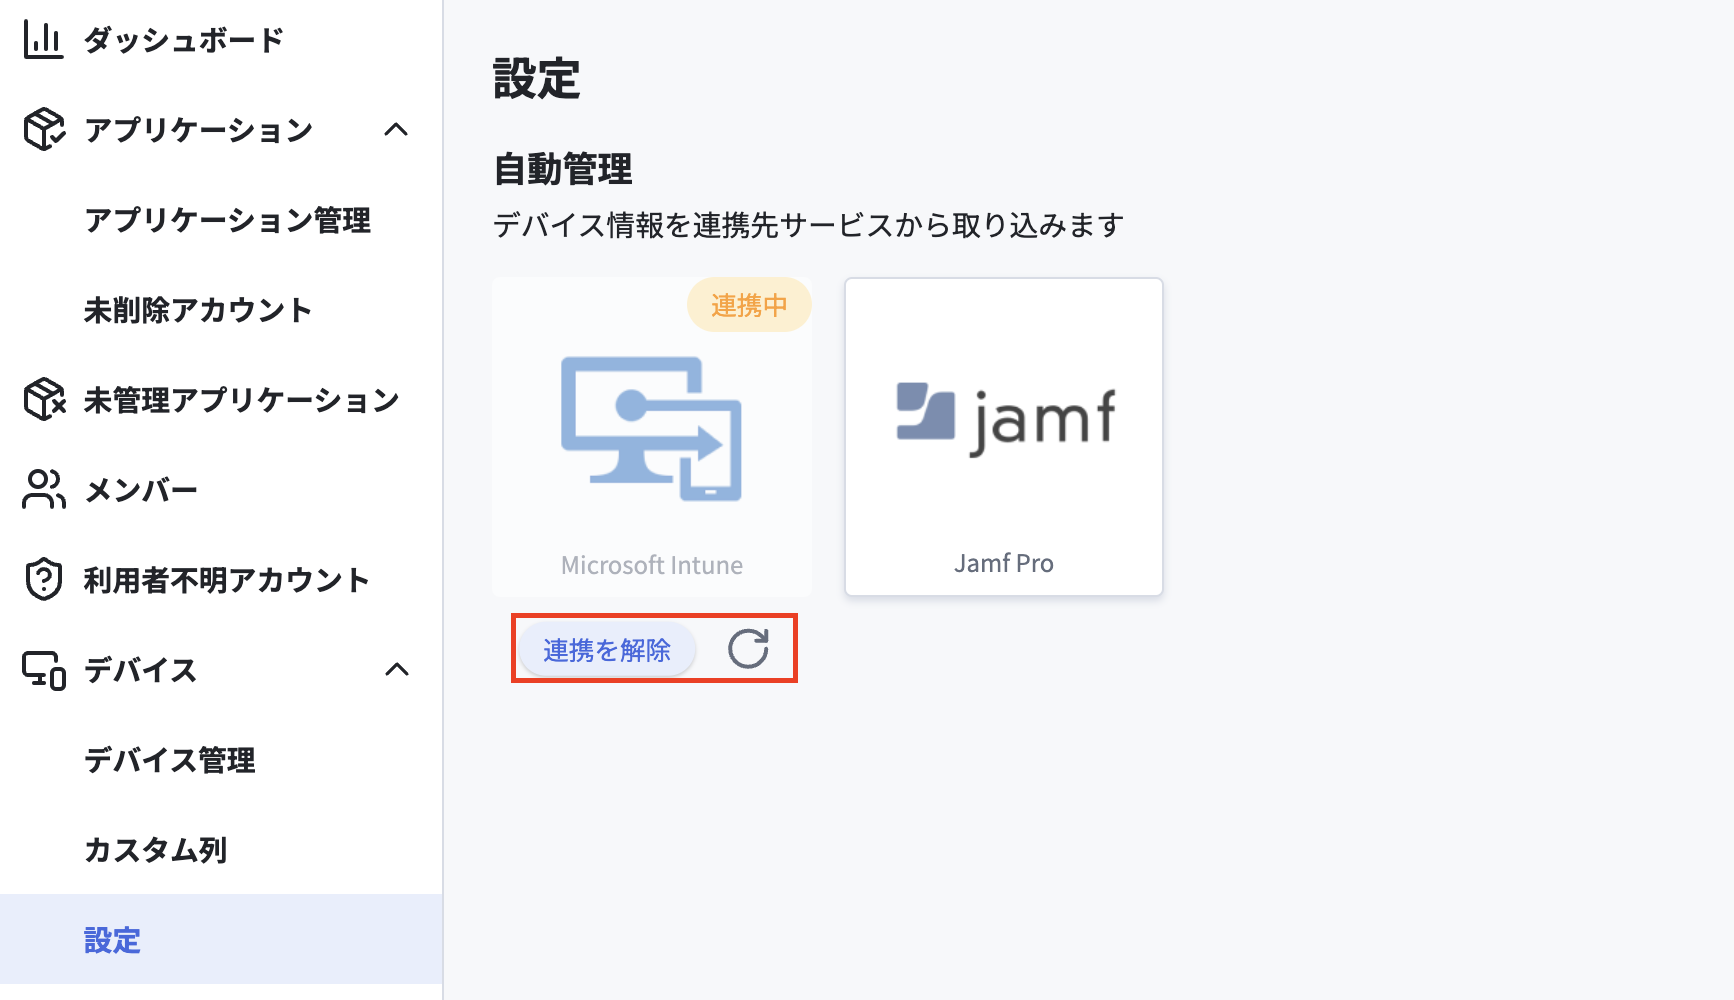Click the 自動管理 section heading

(x=563, y=169)
